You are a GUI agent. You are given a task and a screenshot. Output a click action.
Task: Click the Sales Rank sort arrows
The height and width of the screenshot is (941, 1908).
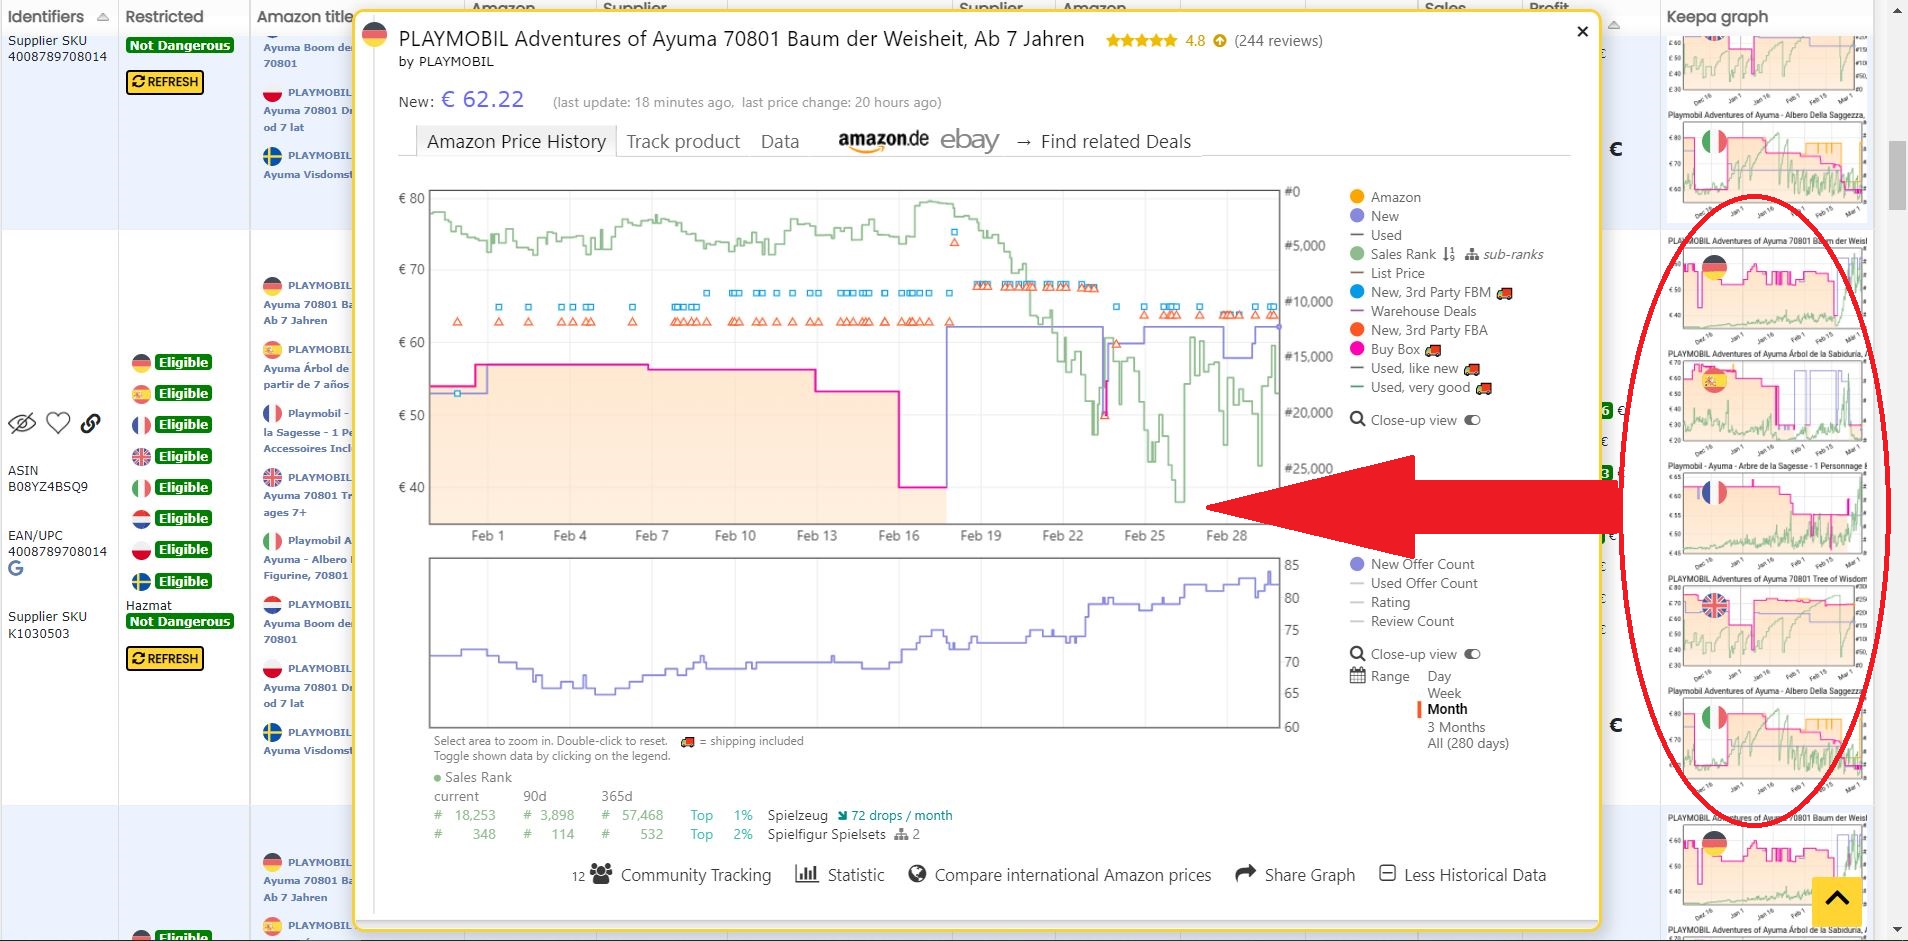pos(1448,254)
